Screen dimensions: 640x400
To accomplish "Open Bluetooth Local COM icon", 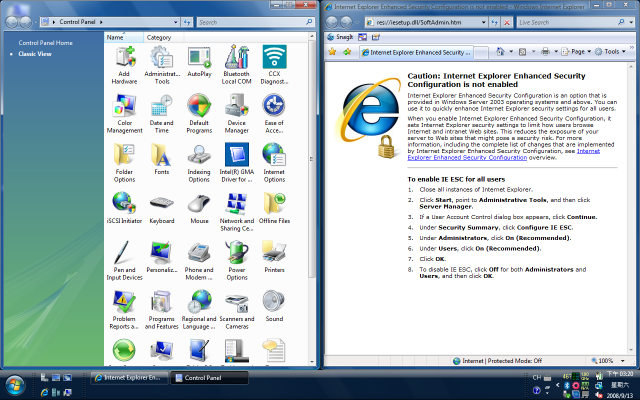I will coord(236,65).
